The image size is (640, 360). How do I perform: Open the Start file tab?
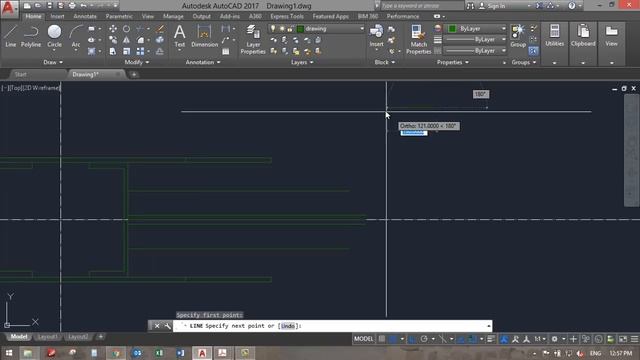[20, 74]
